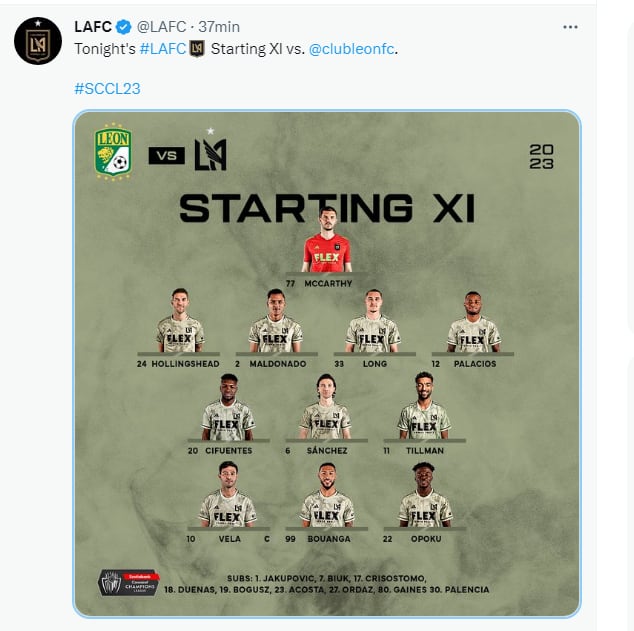The image size is (634, 631).
Task: Open the tweet's more options menu
Action: click(x=570, y=27)
